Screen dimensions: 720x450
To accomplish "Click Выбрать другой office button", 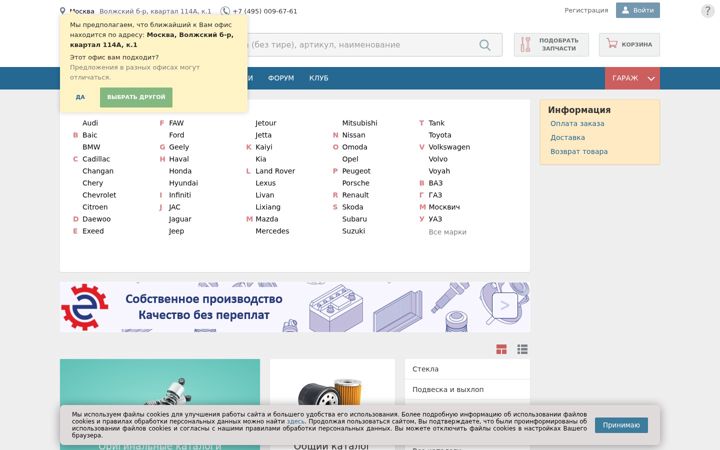I will click(136, 97).
